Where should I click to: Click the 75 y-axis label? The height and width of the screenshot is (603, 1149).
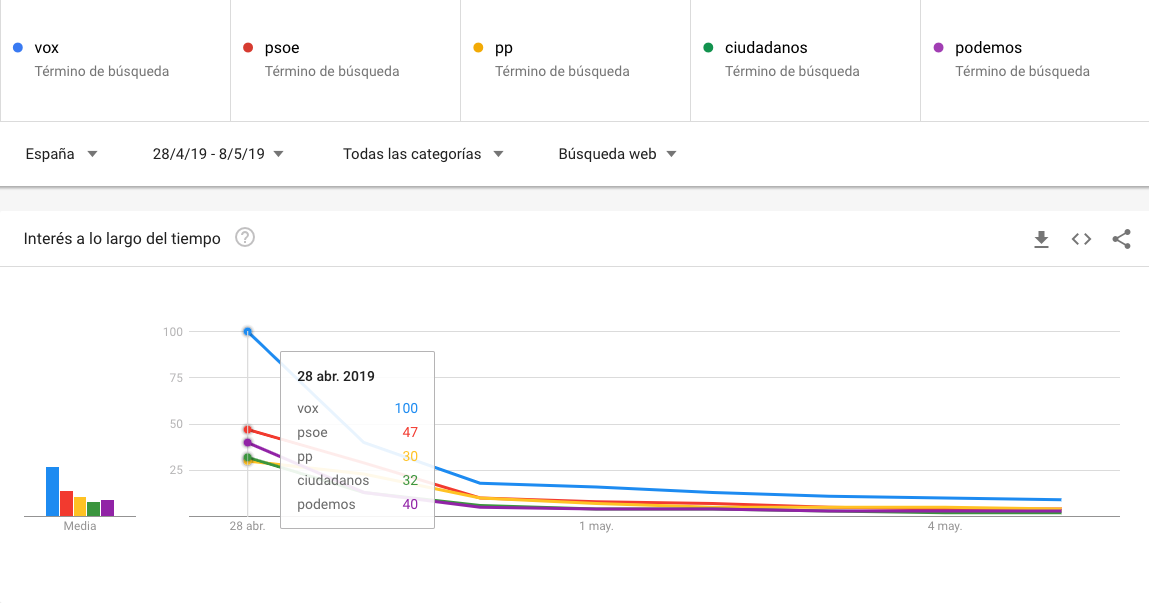click(x=175, y=378)
